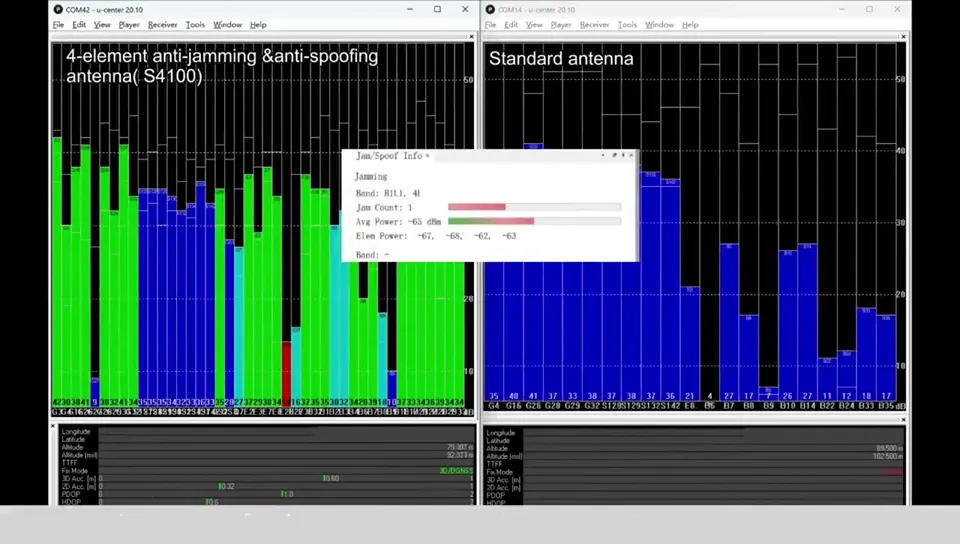Float the Jam/Spoof Info panel

point(614,155)
